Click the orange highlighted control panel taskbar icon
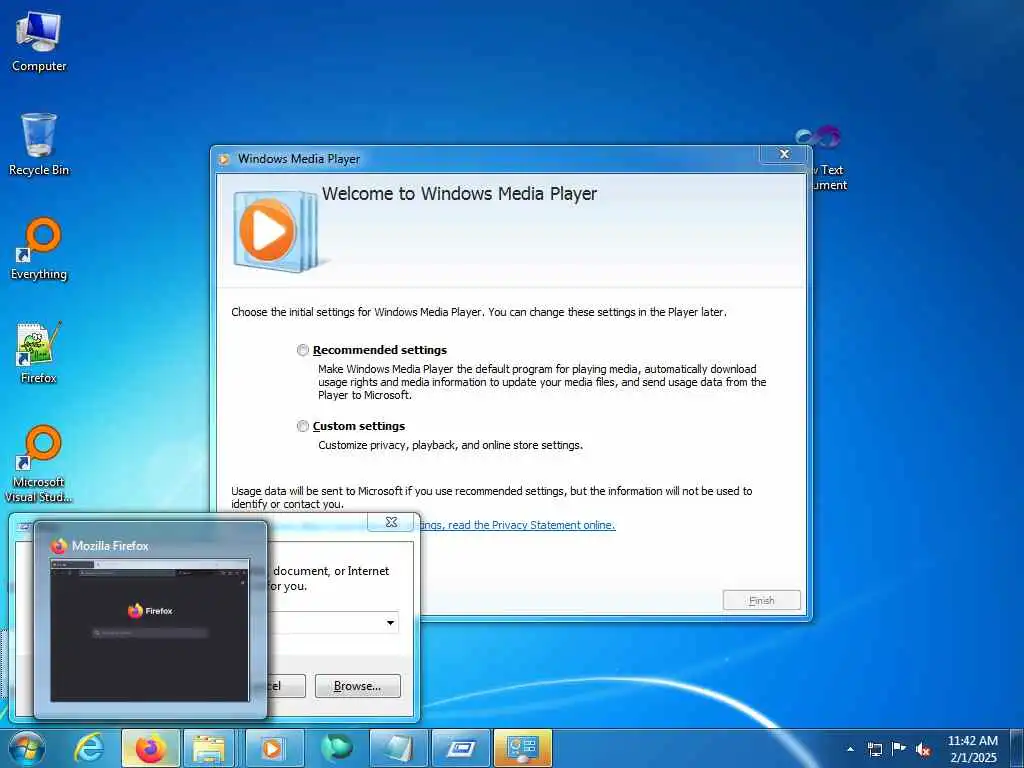 pos(523,748)
